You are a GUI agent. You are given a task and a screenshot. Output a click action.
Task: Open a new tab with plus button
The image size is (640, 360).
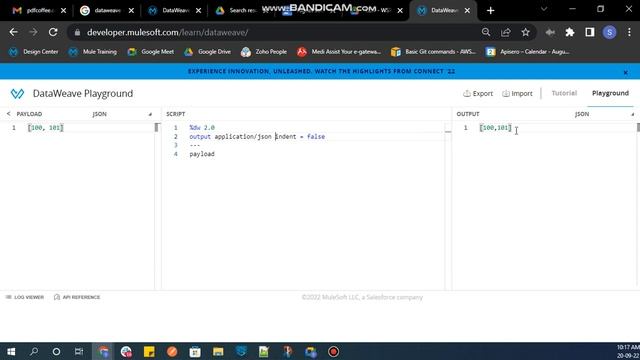coord(491,11)
